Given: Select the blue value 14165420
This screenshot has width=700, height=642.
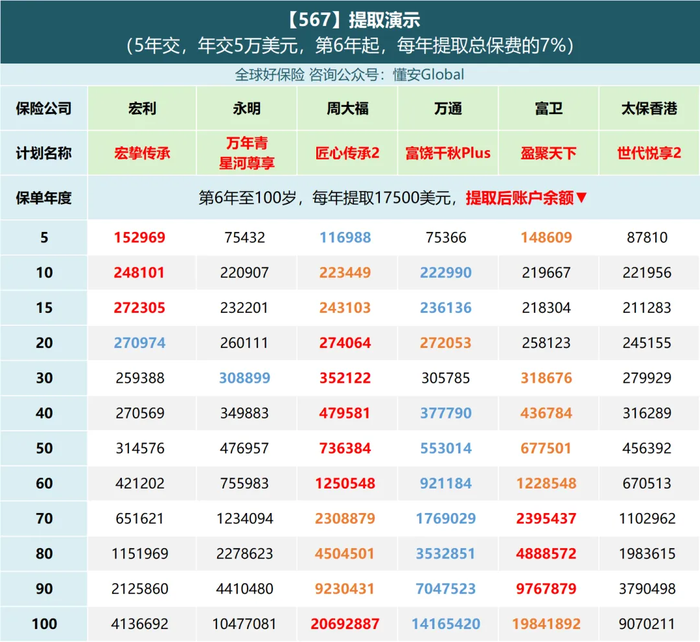Looking at the screenshot, I should pyautogui.click(x=446, y=624).
